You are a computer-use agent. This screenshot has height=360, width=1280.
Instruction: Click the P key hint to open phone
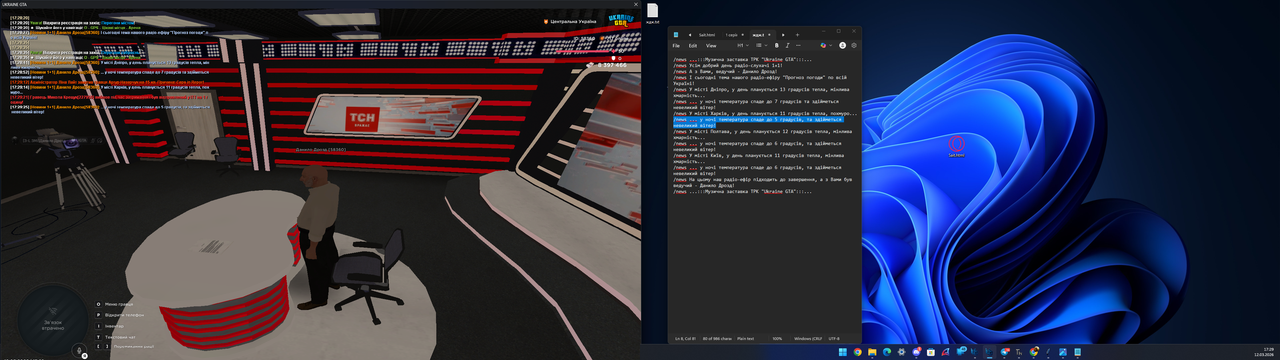[97, 314]
